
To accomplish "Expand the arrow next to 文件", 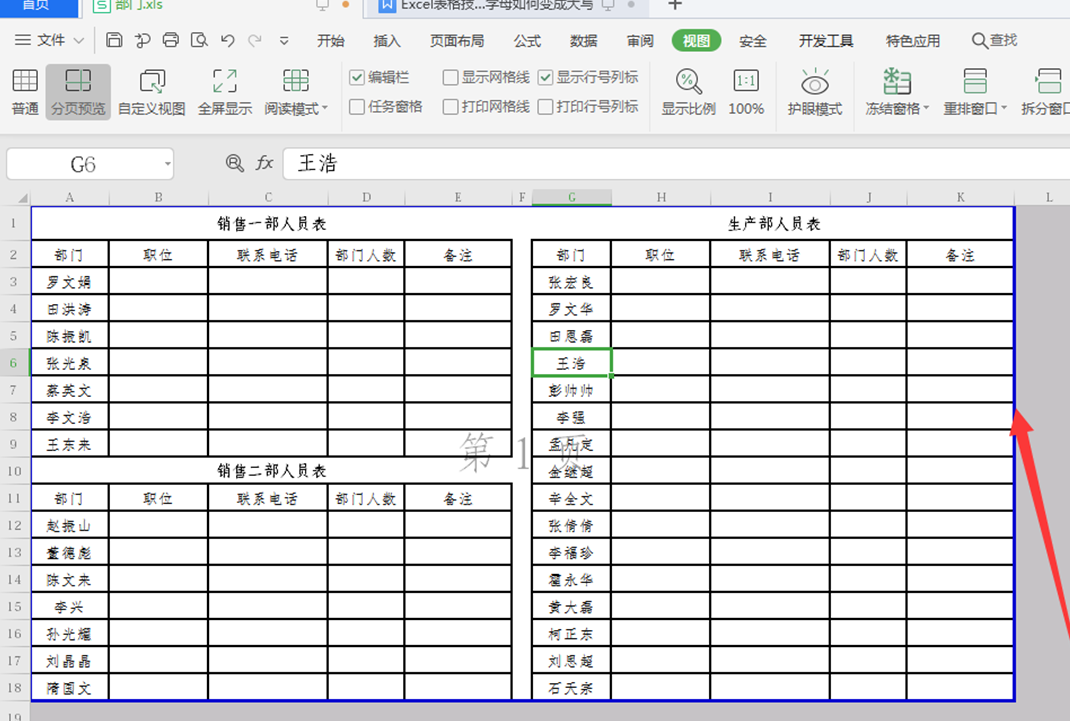I will pyautogui.click(x=79, y=41).
